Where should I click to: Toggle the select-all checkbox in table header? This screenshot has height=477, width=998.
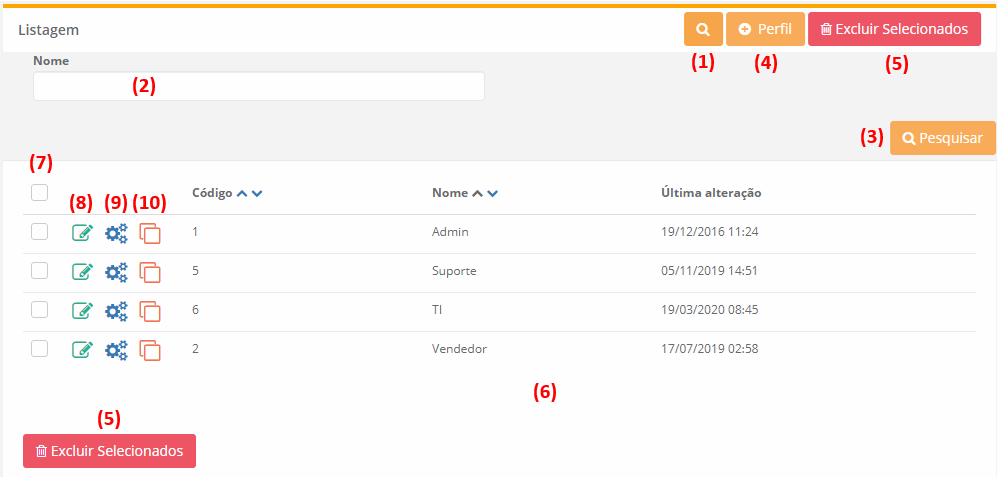point(40,193)
